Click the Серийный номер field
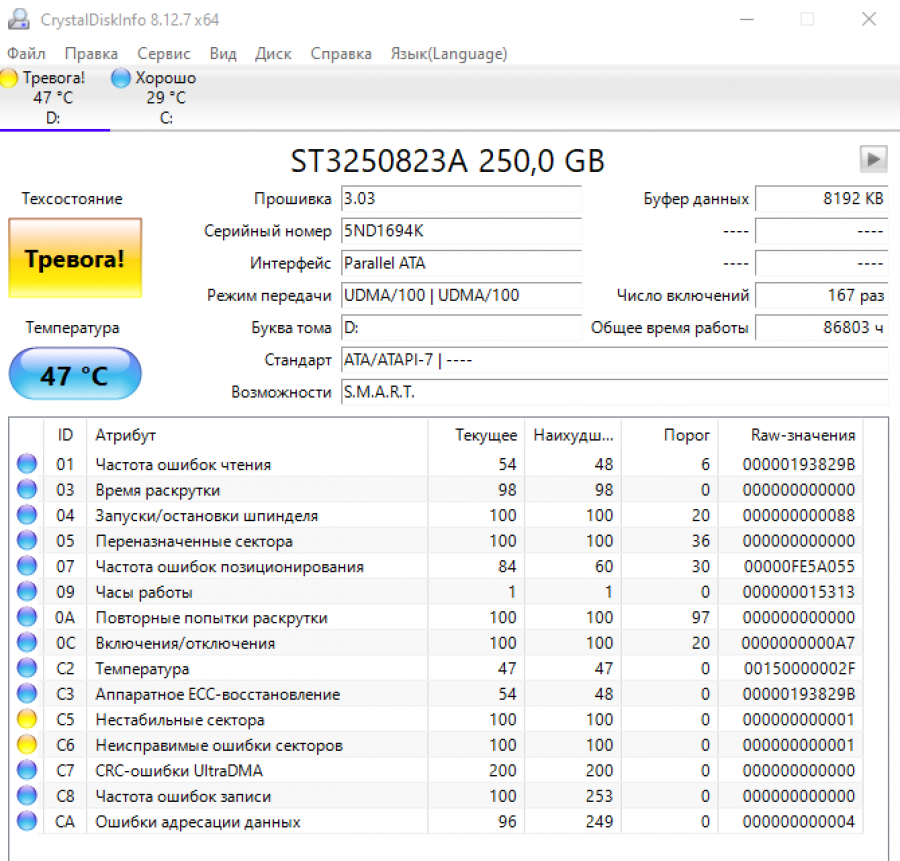 coord(460,232)
